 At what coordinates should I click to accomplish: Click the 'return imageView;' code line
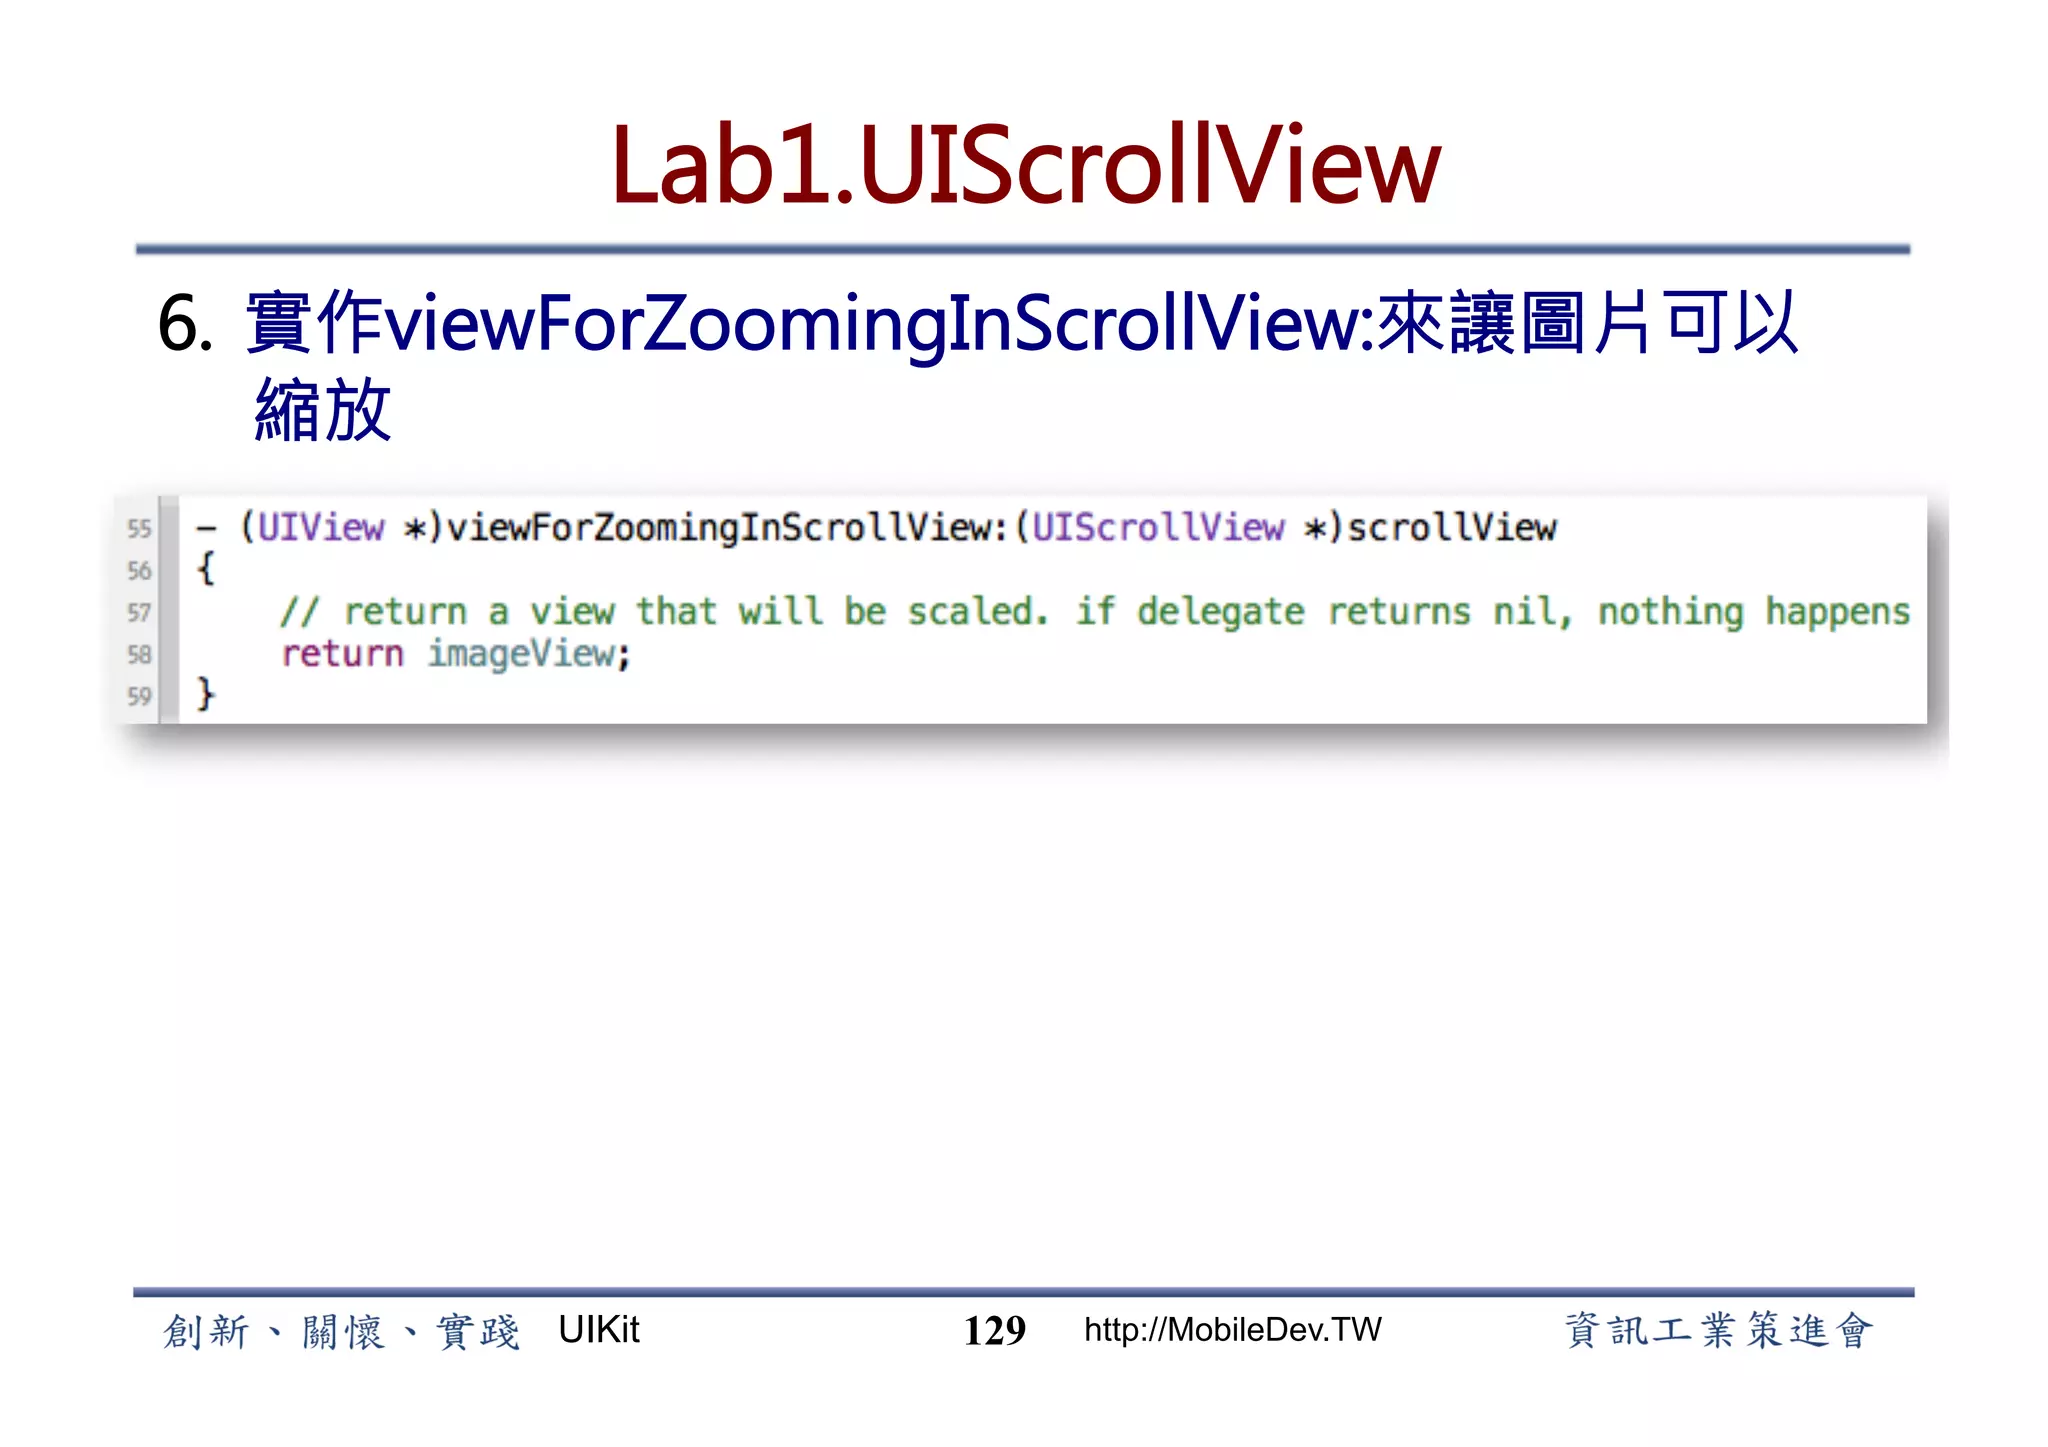(x=456, y=655)
